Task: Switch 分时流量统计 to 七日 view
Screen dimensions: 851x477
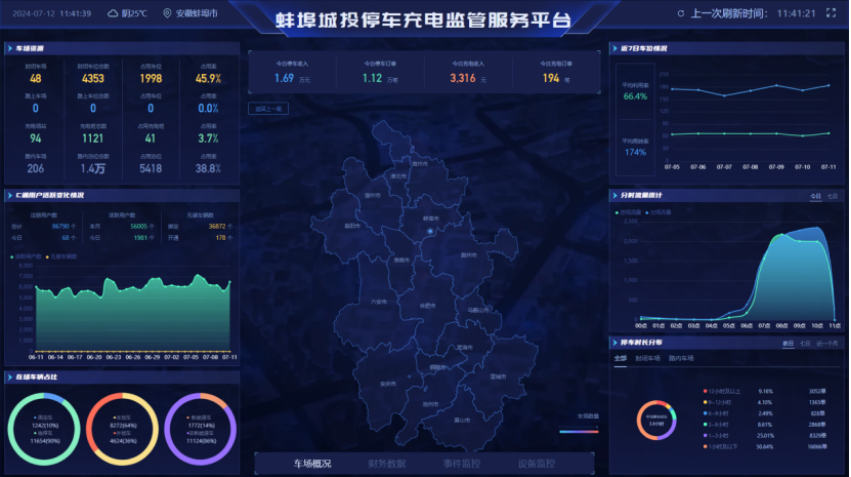Action: coord(832,196)
